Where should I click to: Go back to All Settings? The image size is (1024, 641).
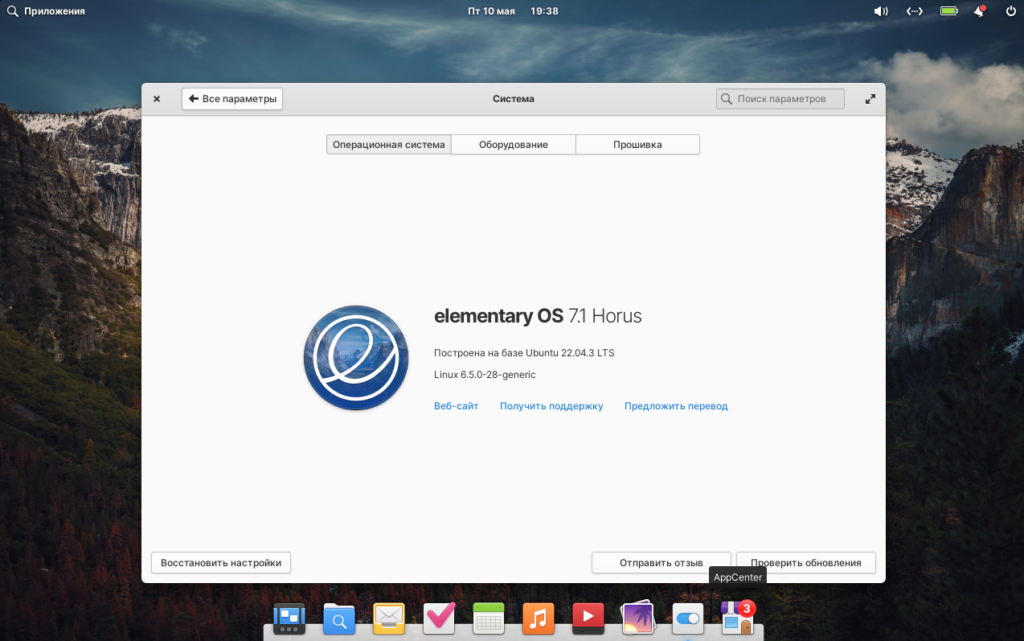point(232,99)
